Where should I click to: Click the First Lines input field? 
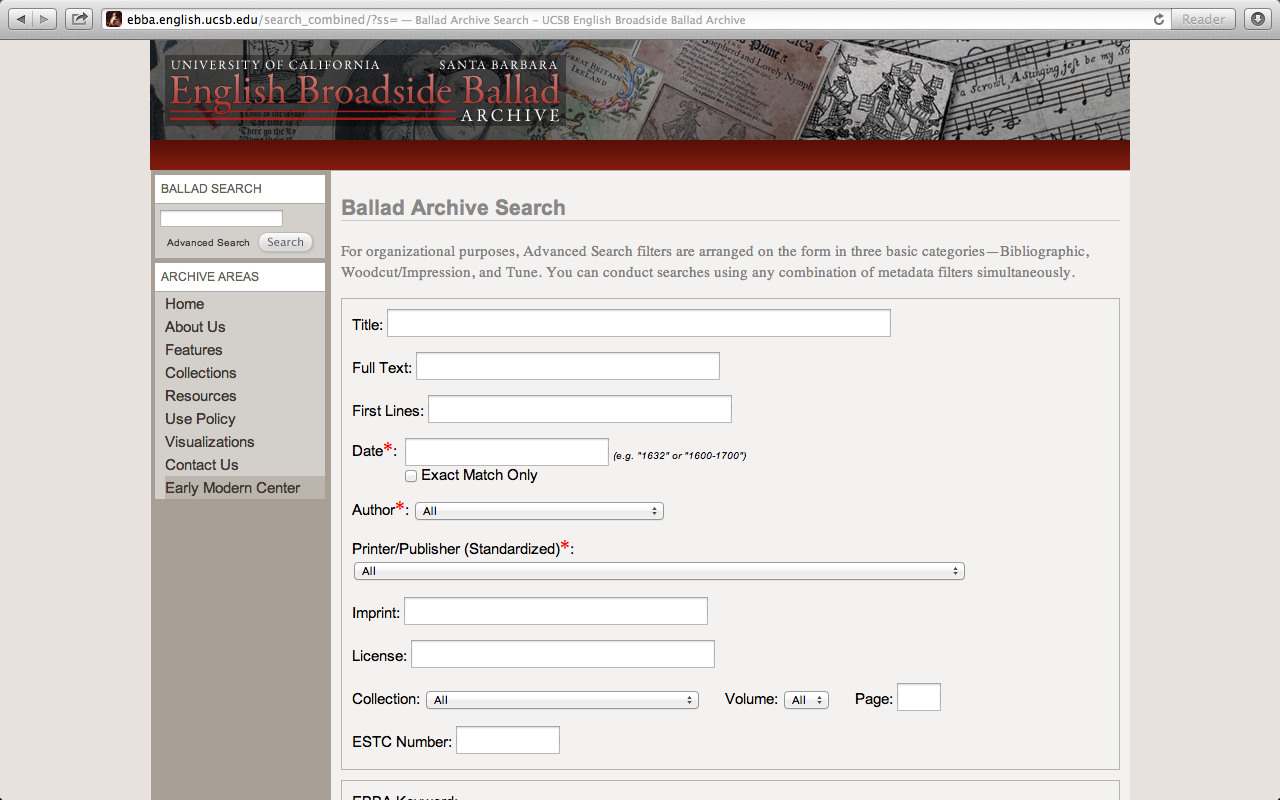[x=580, y=409]
